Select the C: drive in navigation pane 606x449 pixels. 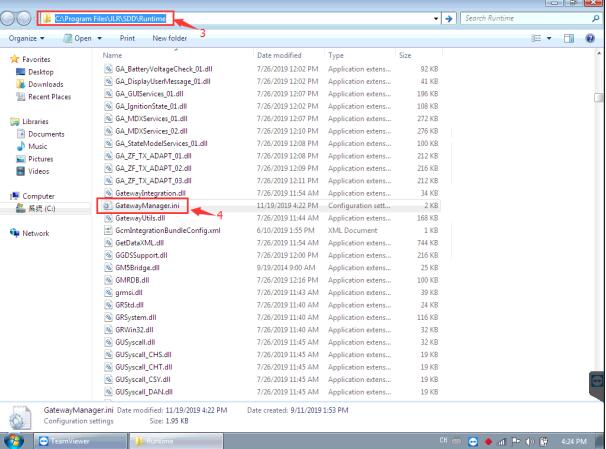coord(45,209)
